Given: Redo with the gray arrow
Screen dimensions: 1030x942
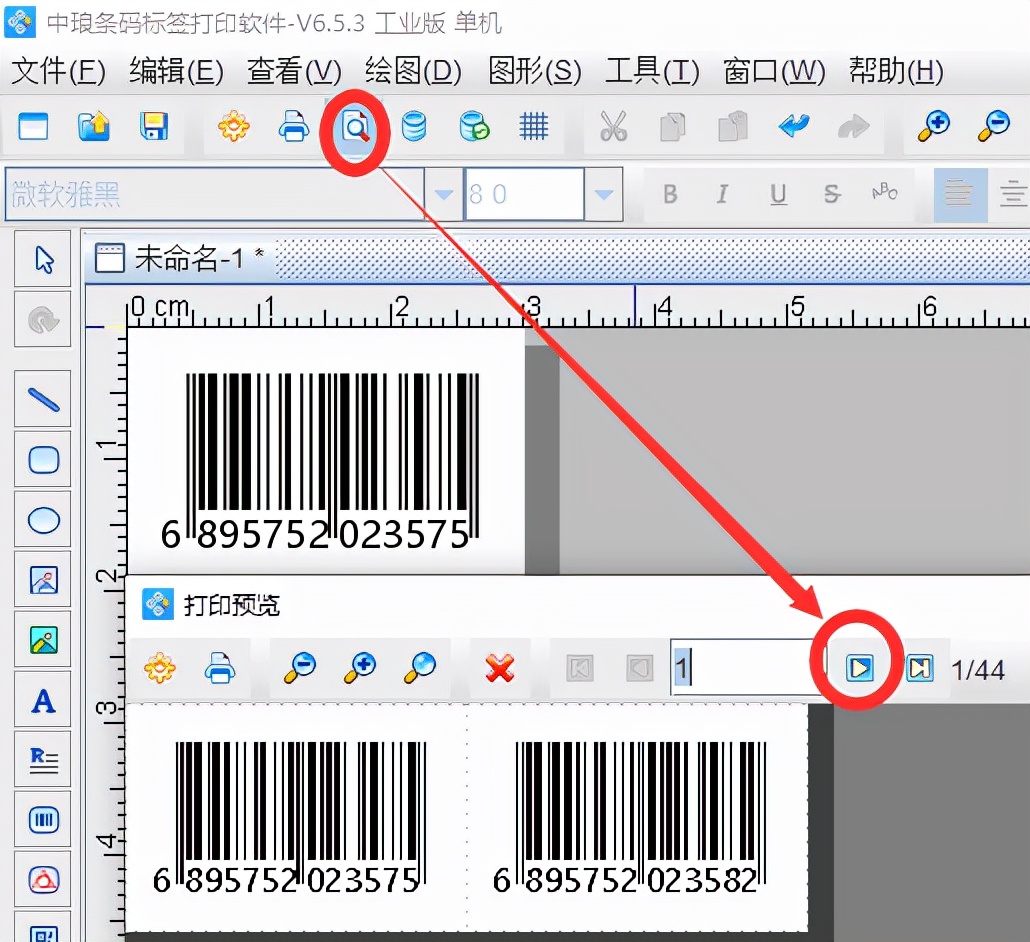Looking at the screenshot, I should [x=854, y=125].
